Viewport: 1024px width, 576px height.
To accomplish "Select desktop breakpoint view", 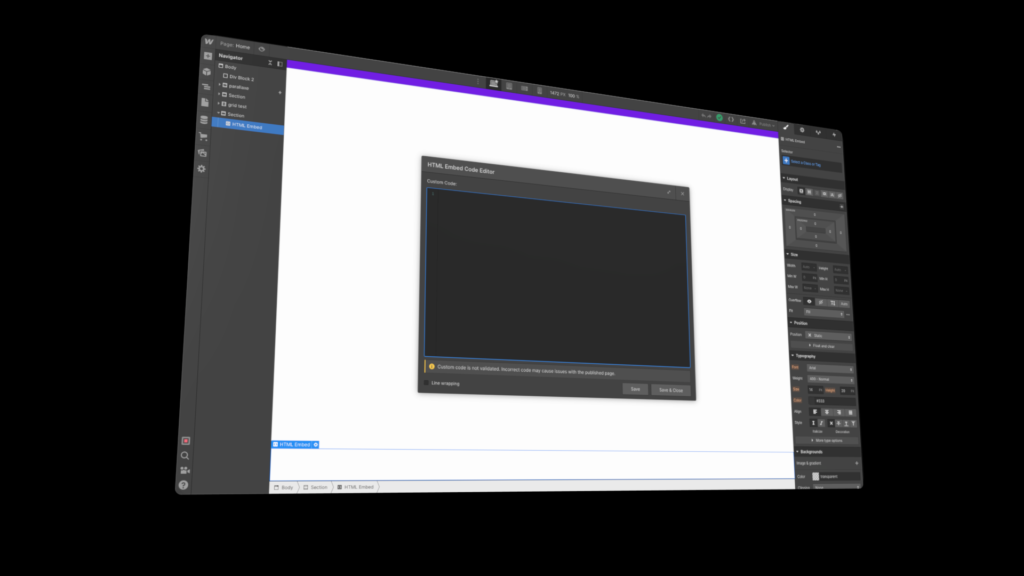I will click(x=494, y=84).
